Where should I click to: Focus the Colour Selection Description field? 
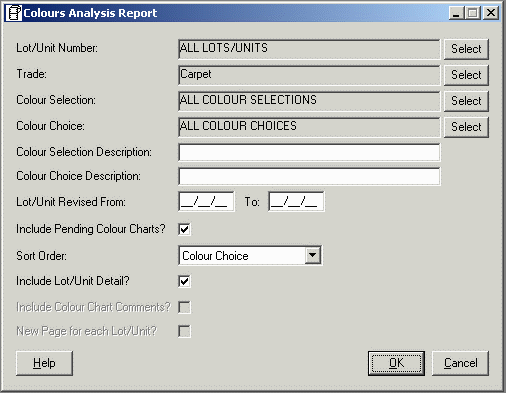pos(309,152)
